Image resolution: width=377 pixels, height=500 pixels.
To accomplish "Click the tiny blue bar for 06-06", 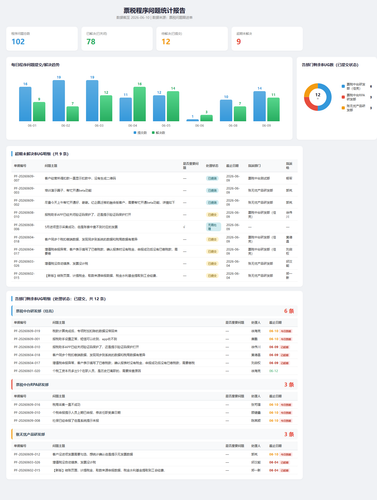I will click(193, 120).
